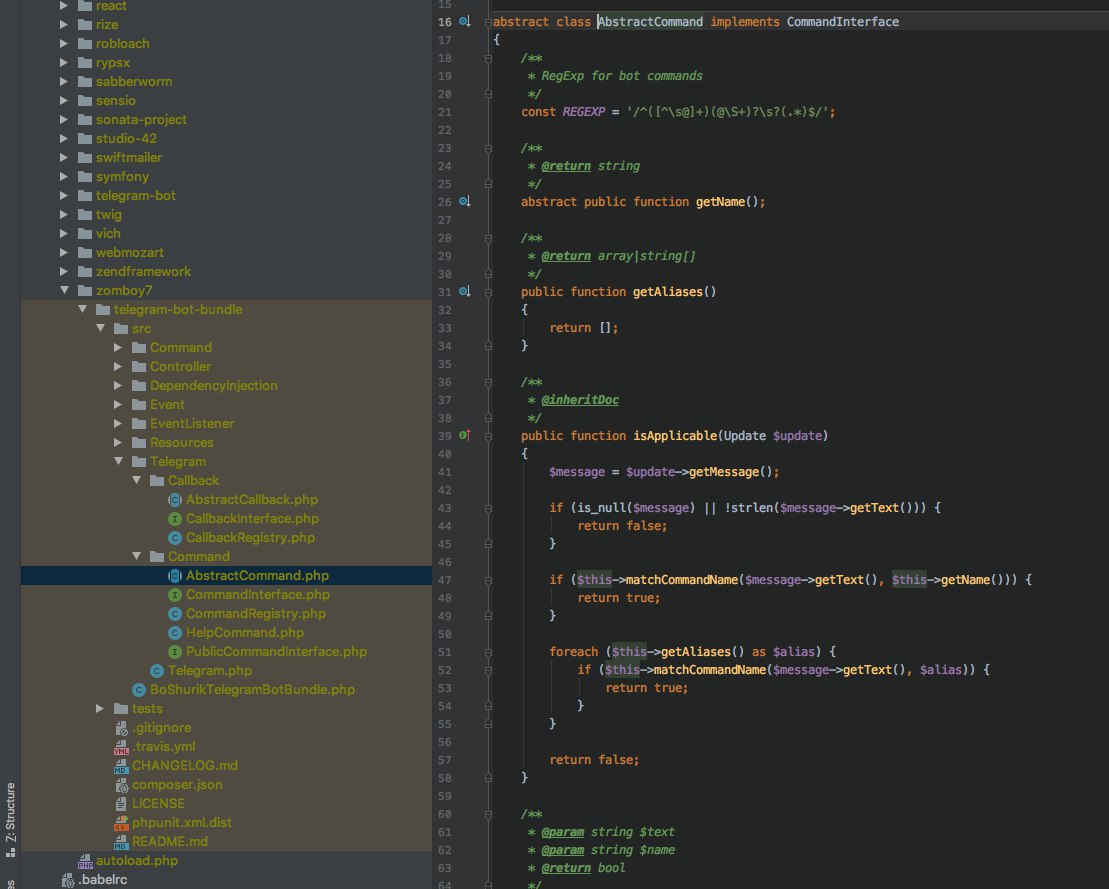
Task: Expand the Command folder under src
Action: click(118, 347)
